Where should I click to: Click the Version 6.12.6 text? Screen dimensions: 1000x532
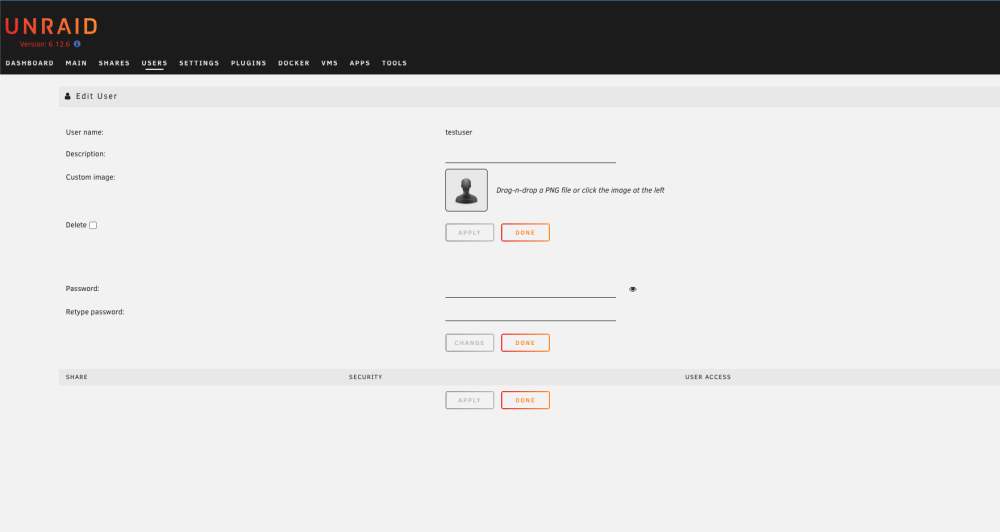45,44
